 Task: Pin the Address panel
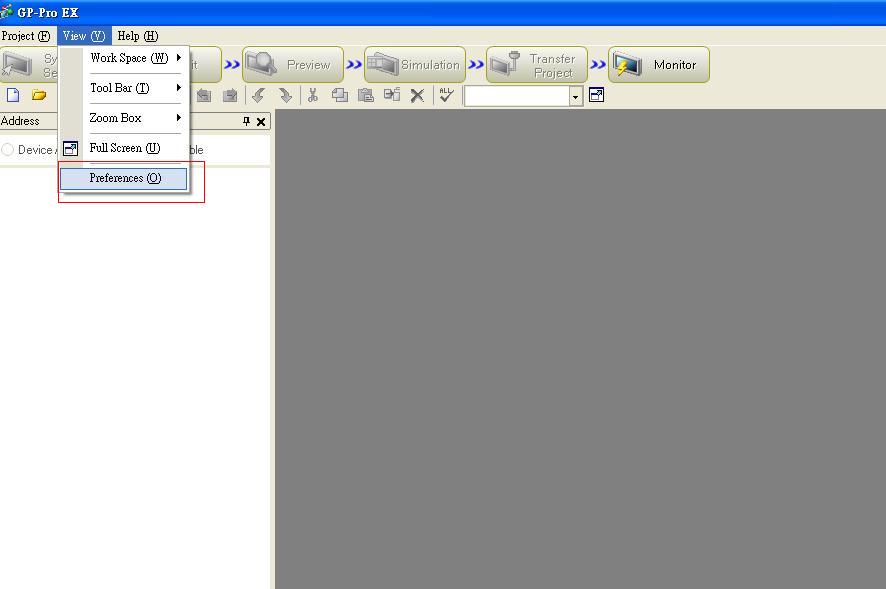[x=247, y=122]
